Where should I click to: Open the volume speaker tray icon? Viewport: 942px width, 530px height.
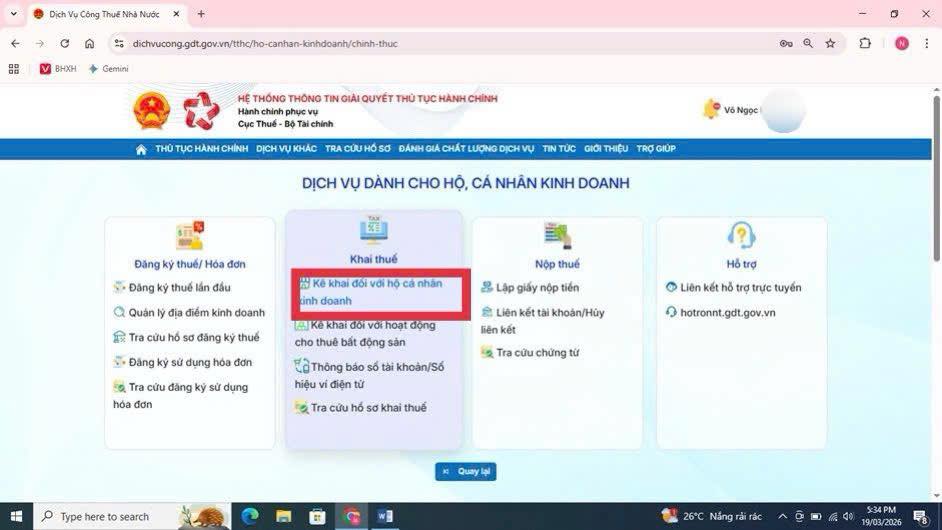pos(848,516)
